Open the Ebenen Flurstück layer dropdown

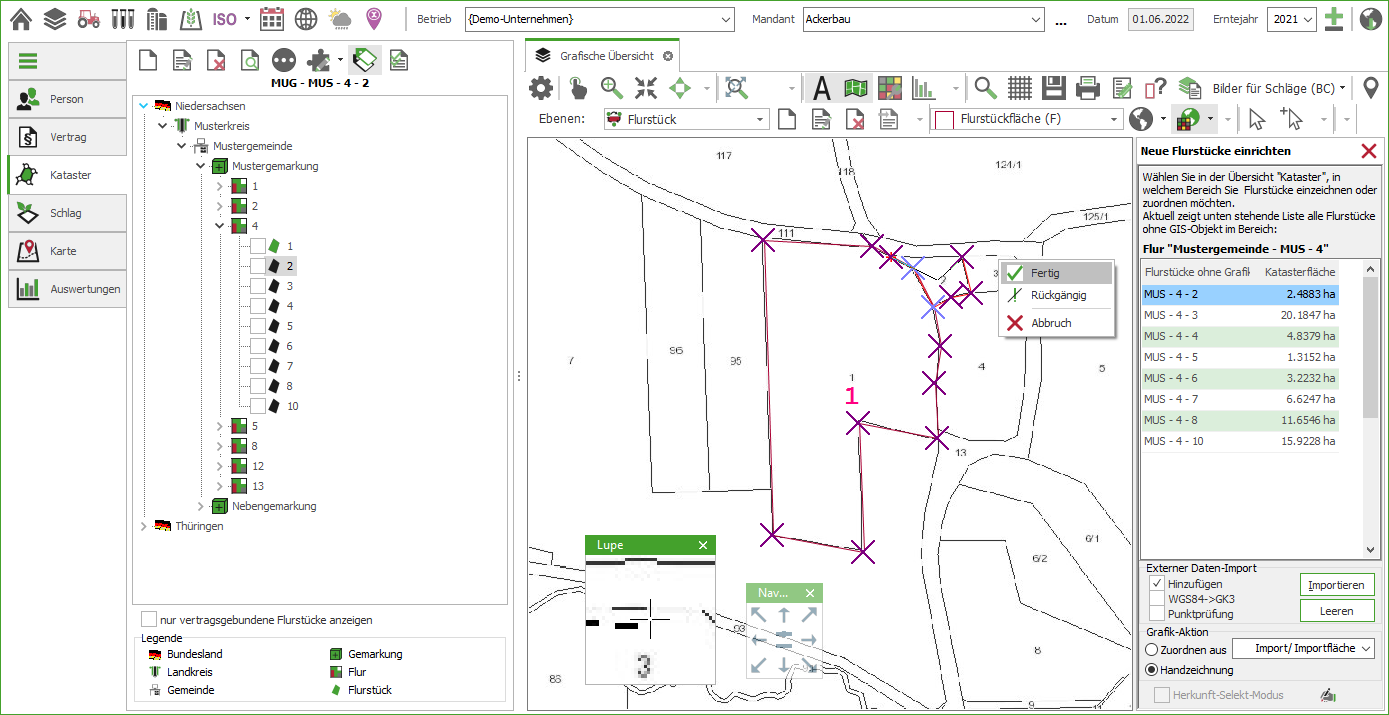coord(761,120)
